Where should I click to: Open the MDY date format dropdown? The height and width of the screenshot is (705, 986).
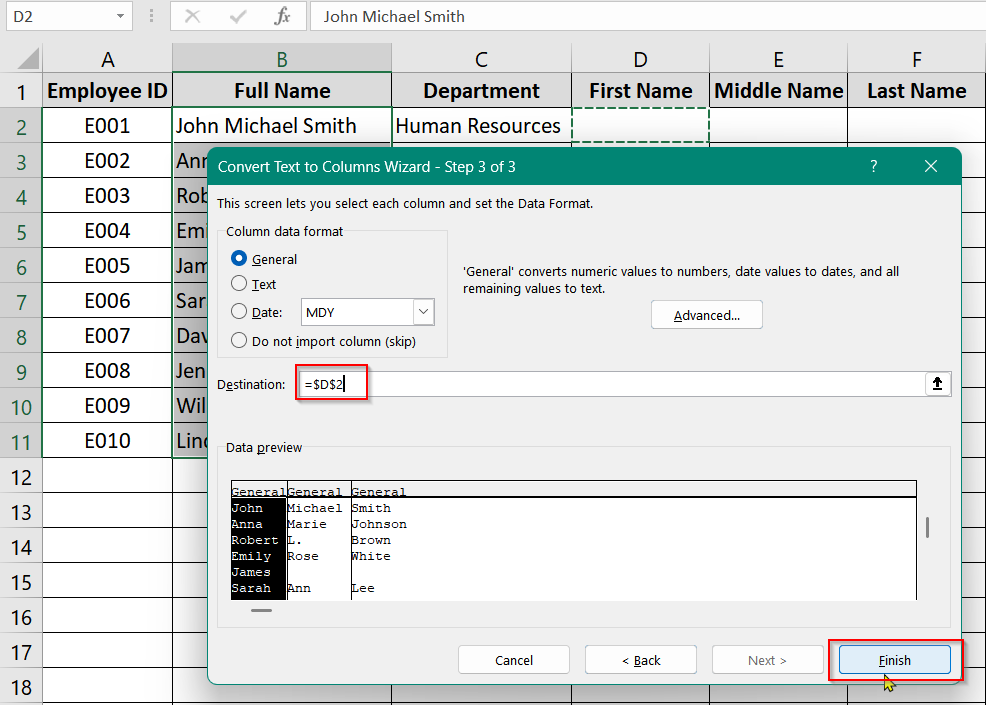(424, 312)
